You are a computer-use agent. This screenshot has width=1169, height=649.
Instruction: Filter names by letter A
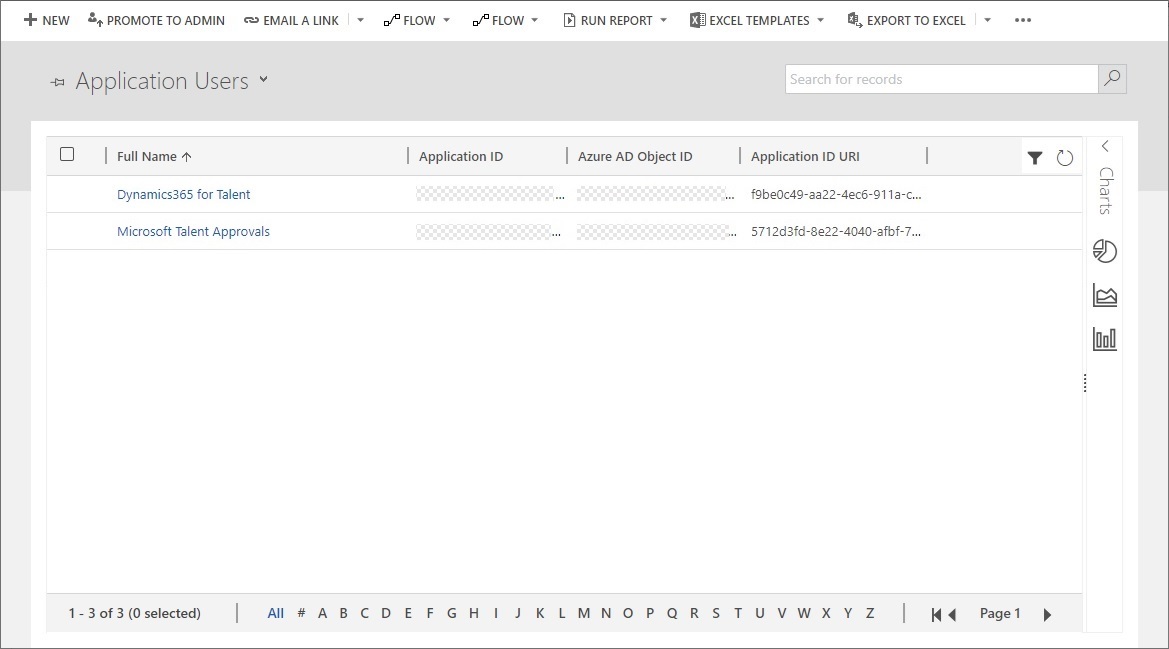pyautogui.click(x=322, y=613)
